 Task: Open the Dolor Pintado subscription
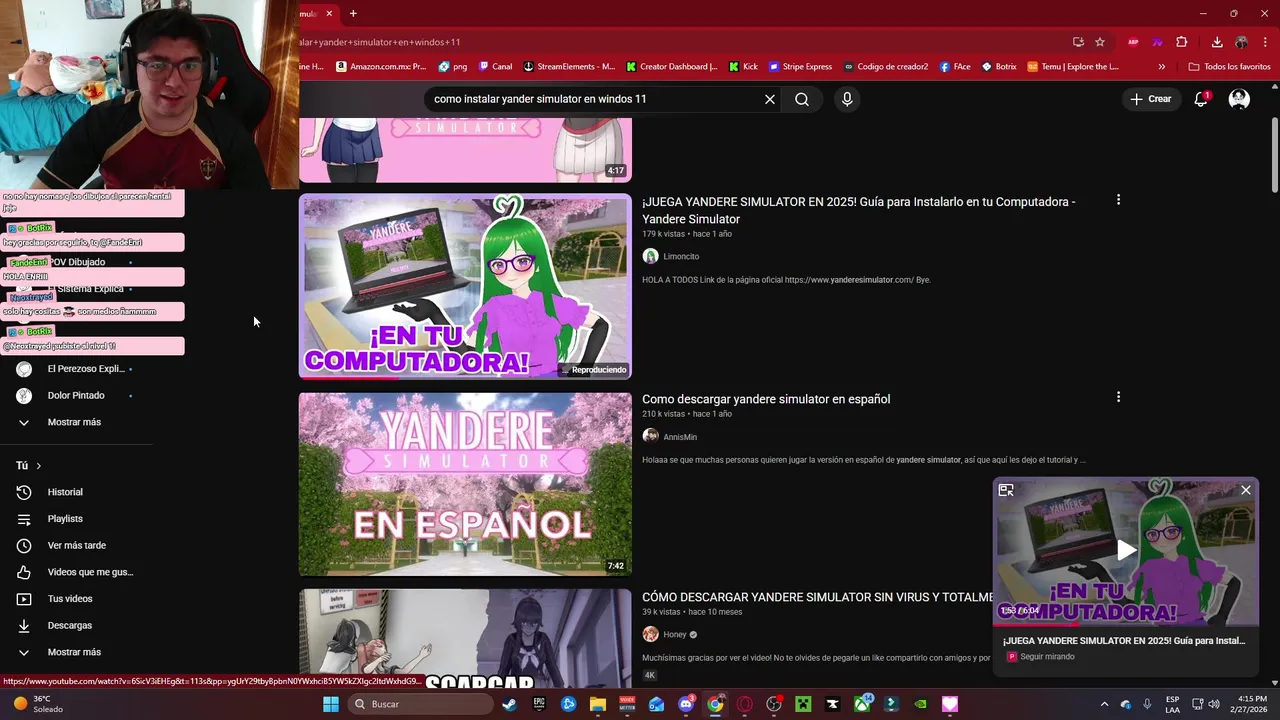click(x=76, y=395)
